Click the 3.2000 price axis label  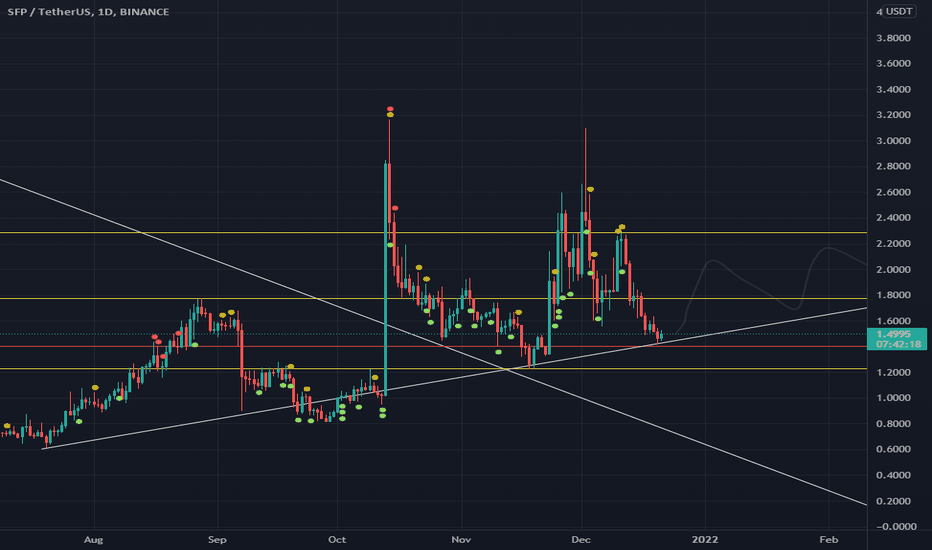893,115
